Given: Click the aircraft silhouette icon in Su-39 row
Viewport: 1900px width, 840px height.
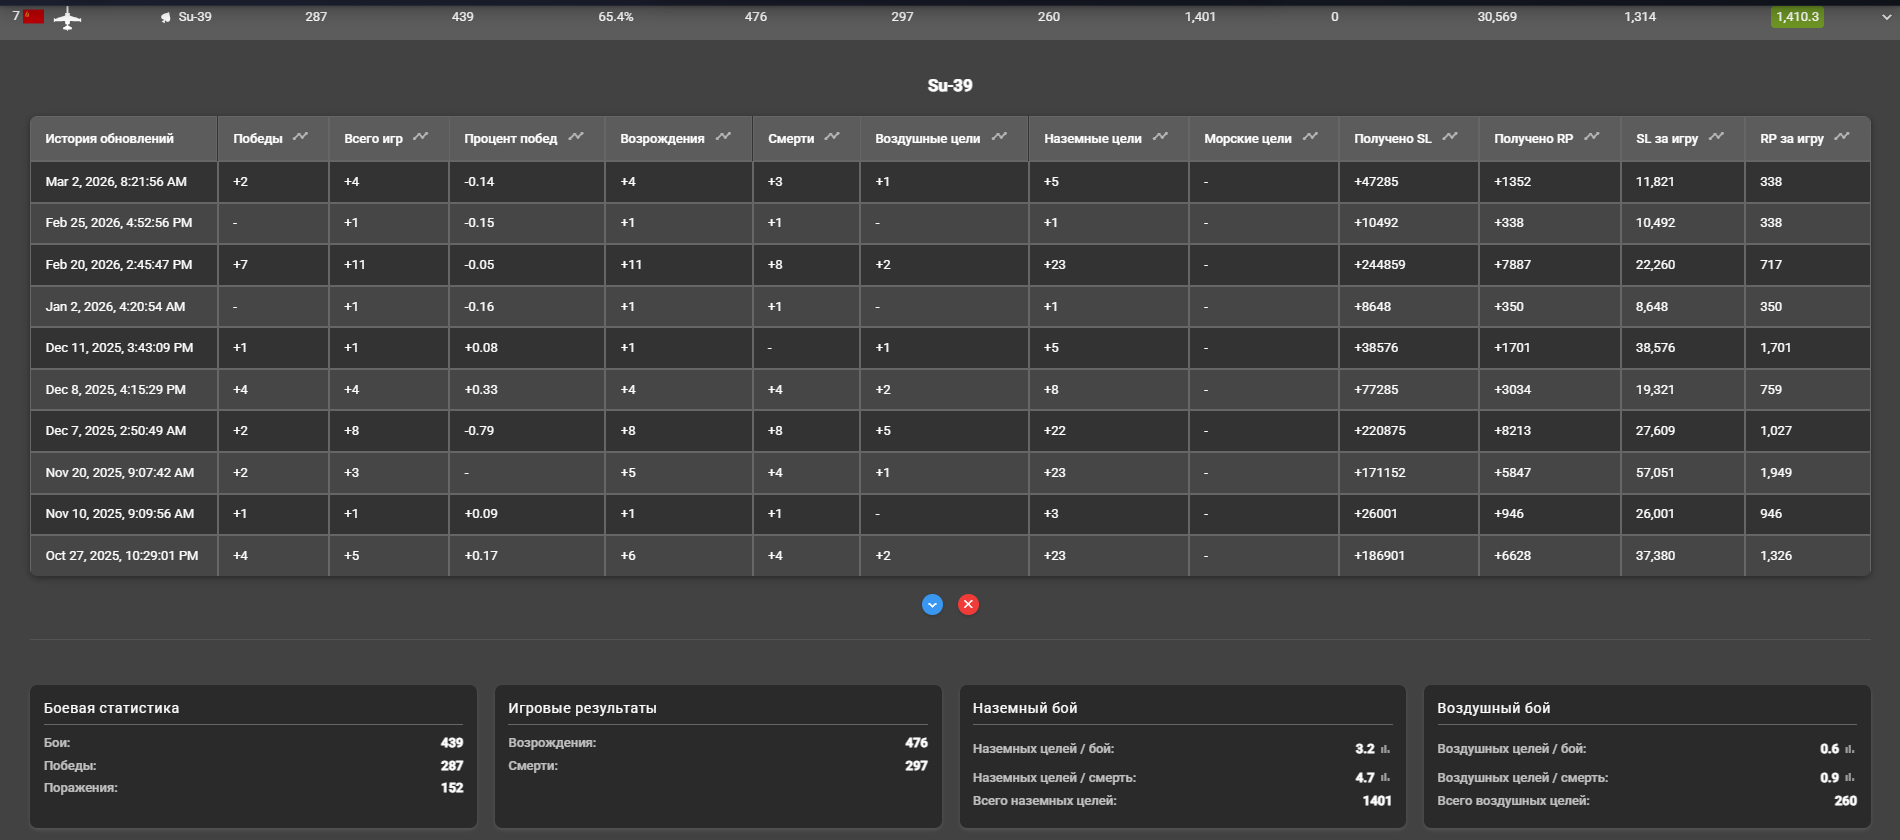Looking at the screenshot, I should (67, 18).
